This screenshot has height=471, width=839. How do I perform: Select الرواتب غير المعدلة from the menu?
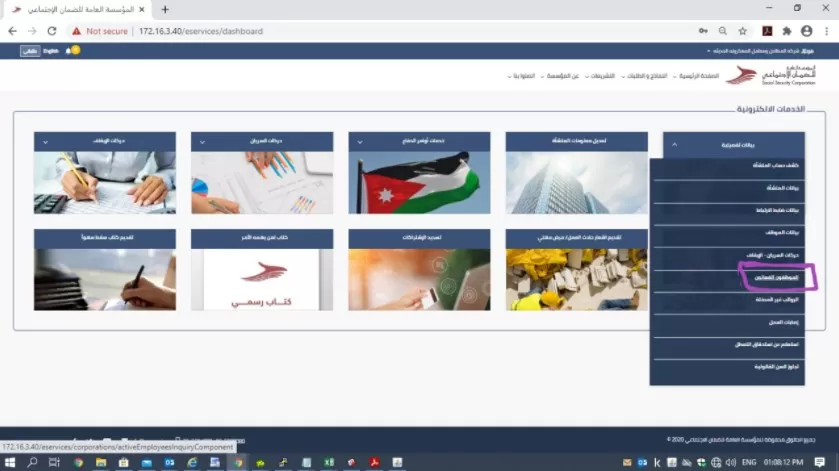[727, 300]
